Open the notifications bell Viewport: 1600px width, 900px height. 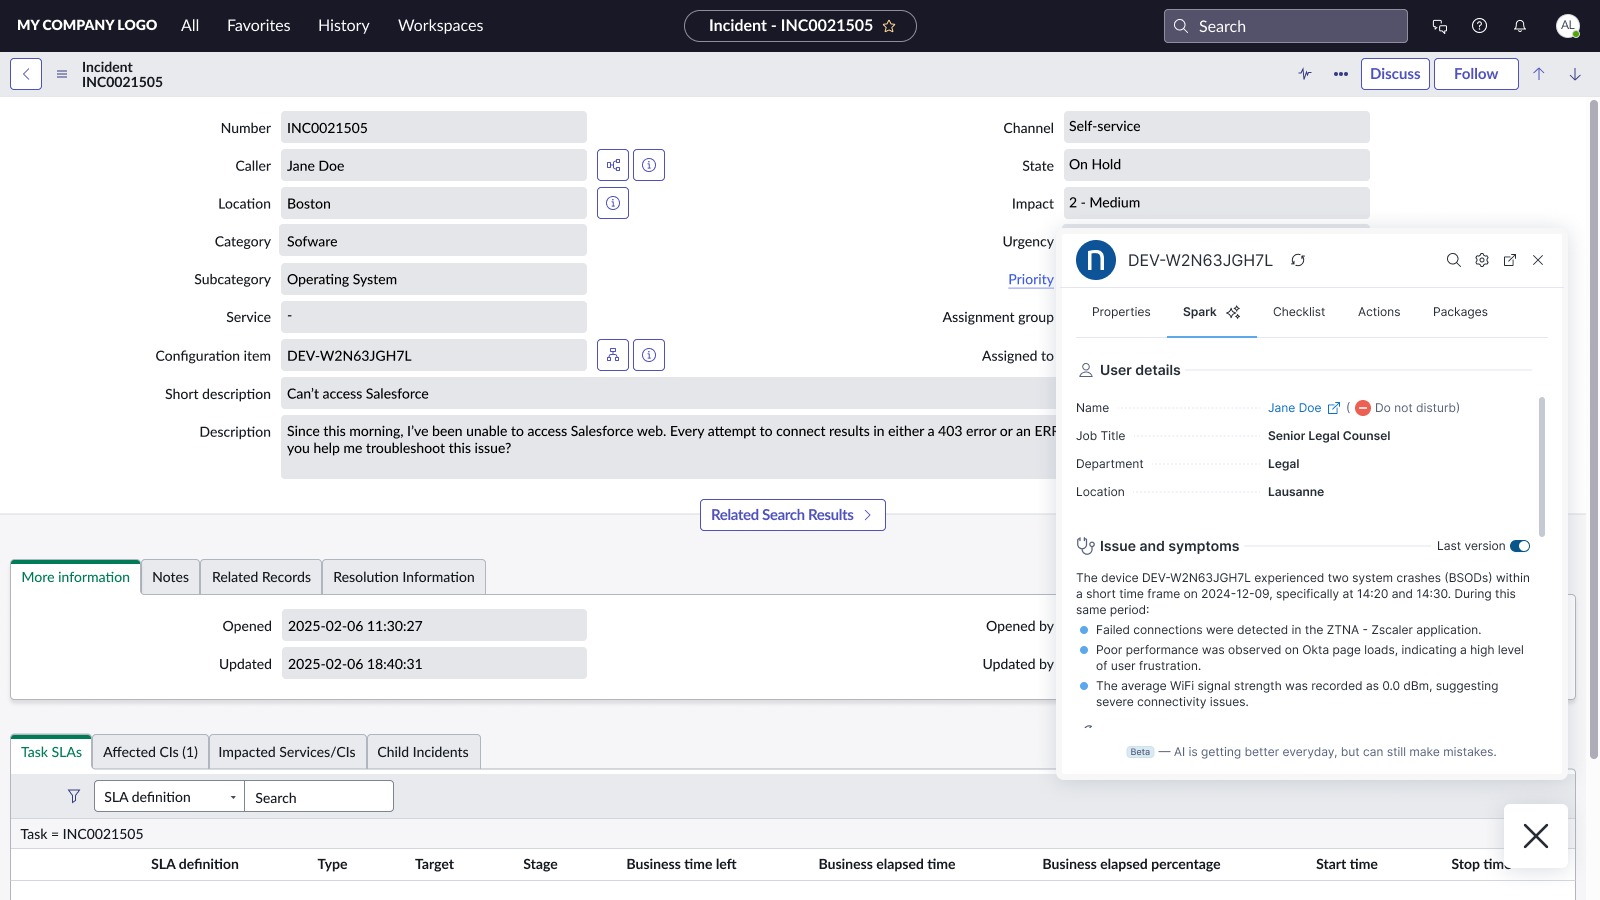tap(1520, 26)
